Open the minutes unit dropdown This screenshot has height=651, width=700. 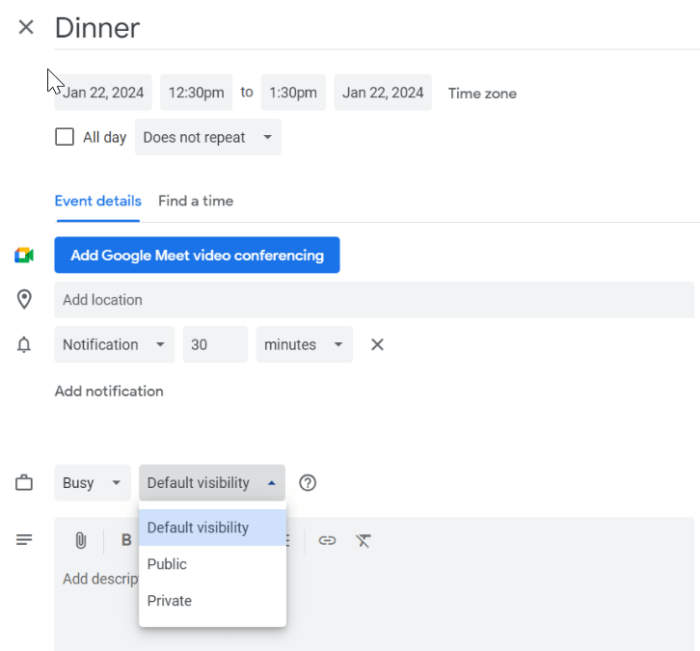click(304, 345)
